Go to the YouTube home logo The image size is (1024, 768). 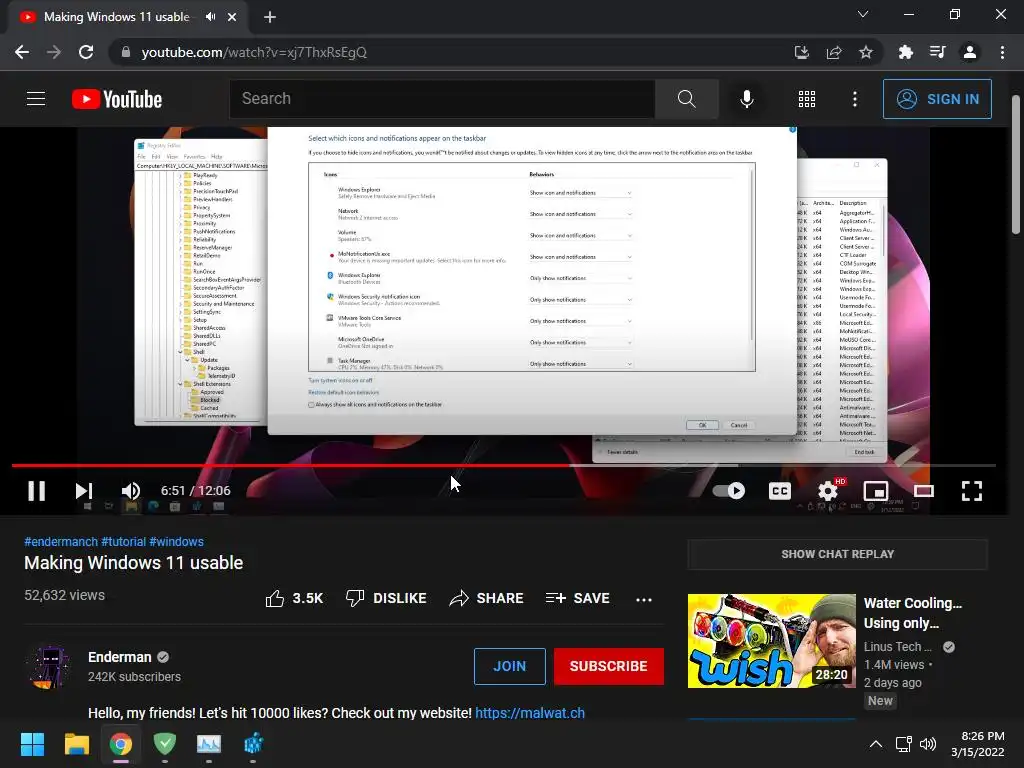click(x=117, y=99)
